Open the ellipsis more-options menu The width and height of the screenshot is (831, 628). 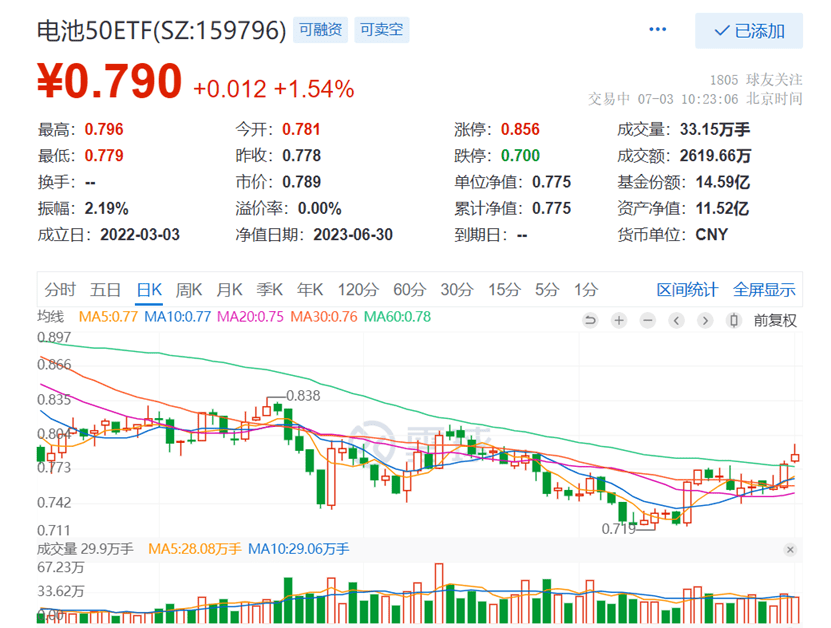pyautogui.click(x=657, y=30)
